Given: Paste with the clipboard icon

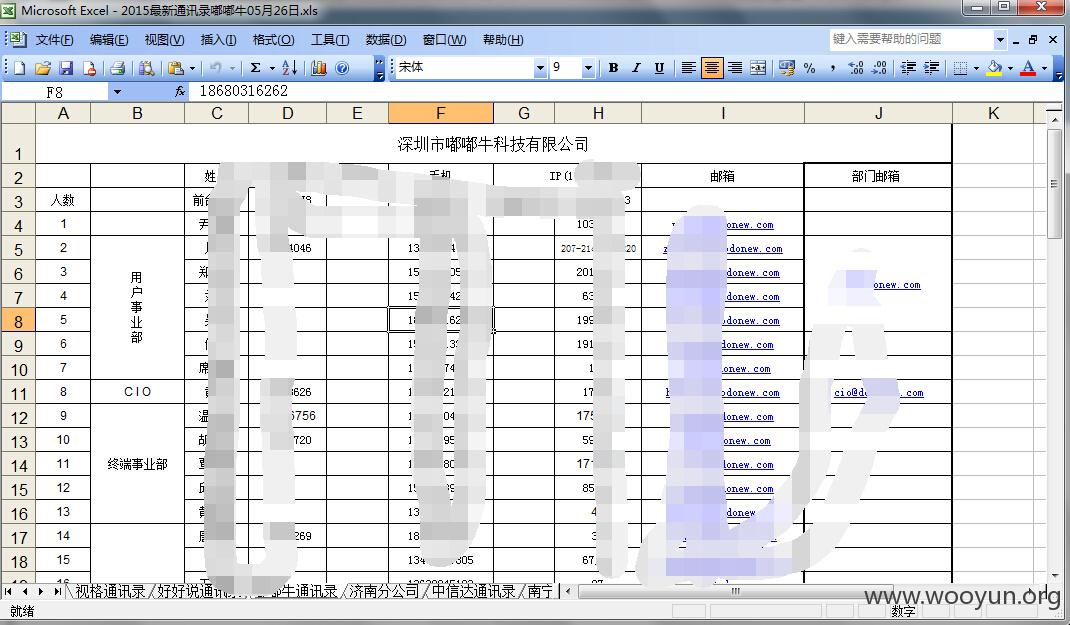Looking at the screenshot, I should pyautogui.click(x=175, y=68).
